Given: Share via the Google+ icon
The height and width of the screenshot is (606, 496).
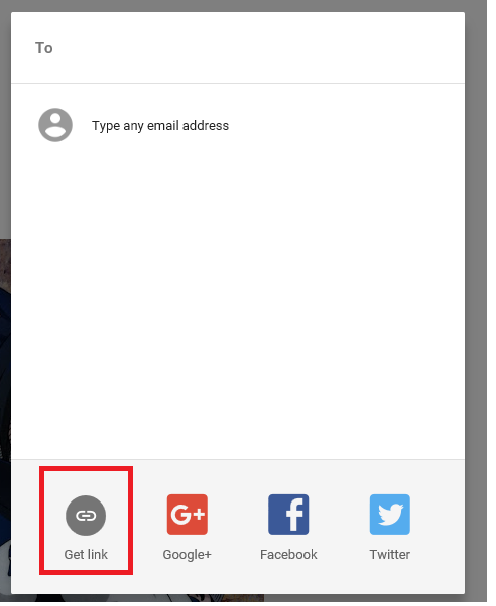Looking at the screenshot, I should pos(187,514).
